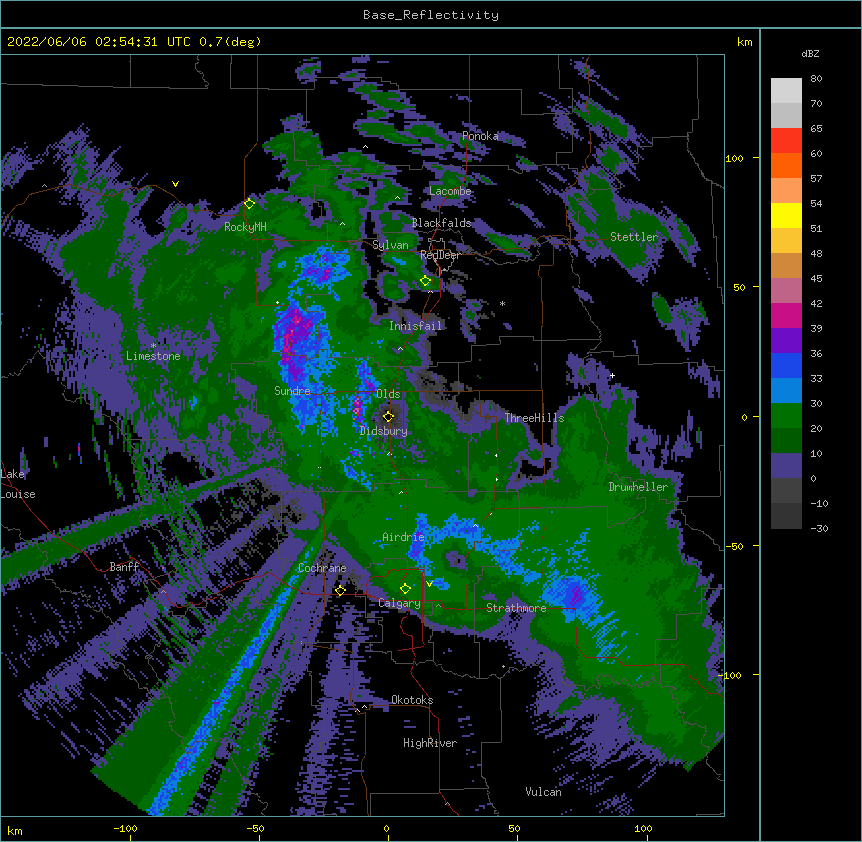Choose the purple 39-36 dBZ legend swatch
Image resolution: width=862 pixels, height=842 pixels.
[786, 341]
